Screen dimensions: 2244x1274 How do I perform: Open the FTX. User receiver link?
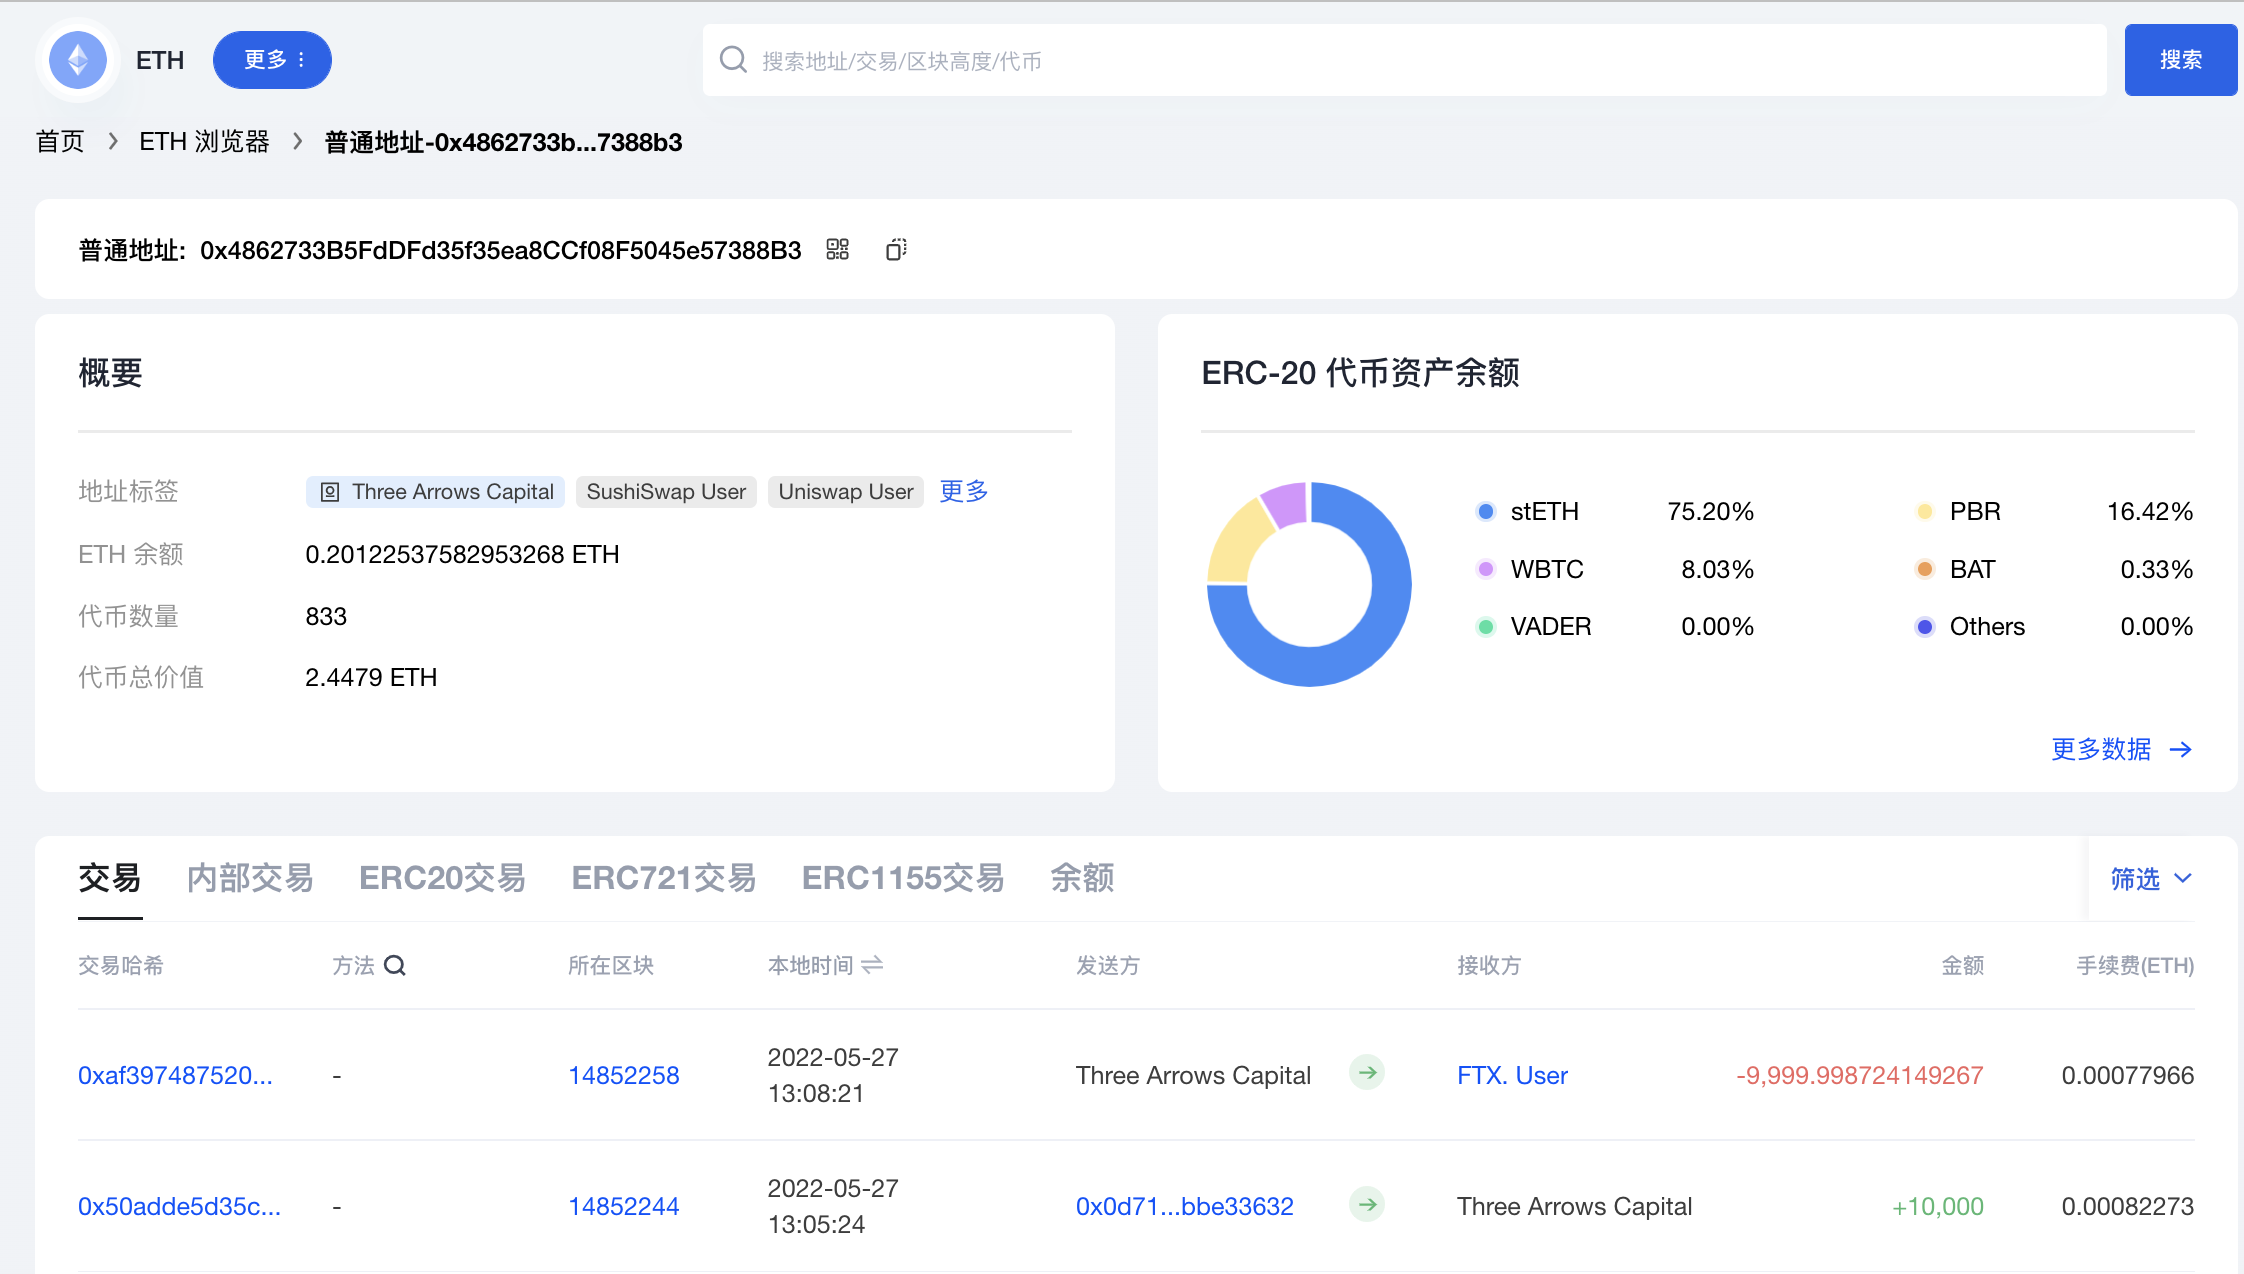click(x=1512, y=1075)
